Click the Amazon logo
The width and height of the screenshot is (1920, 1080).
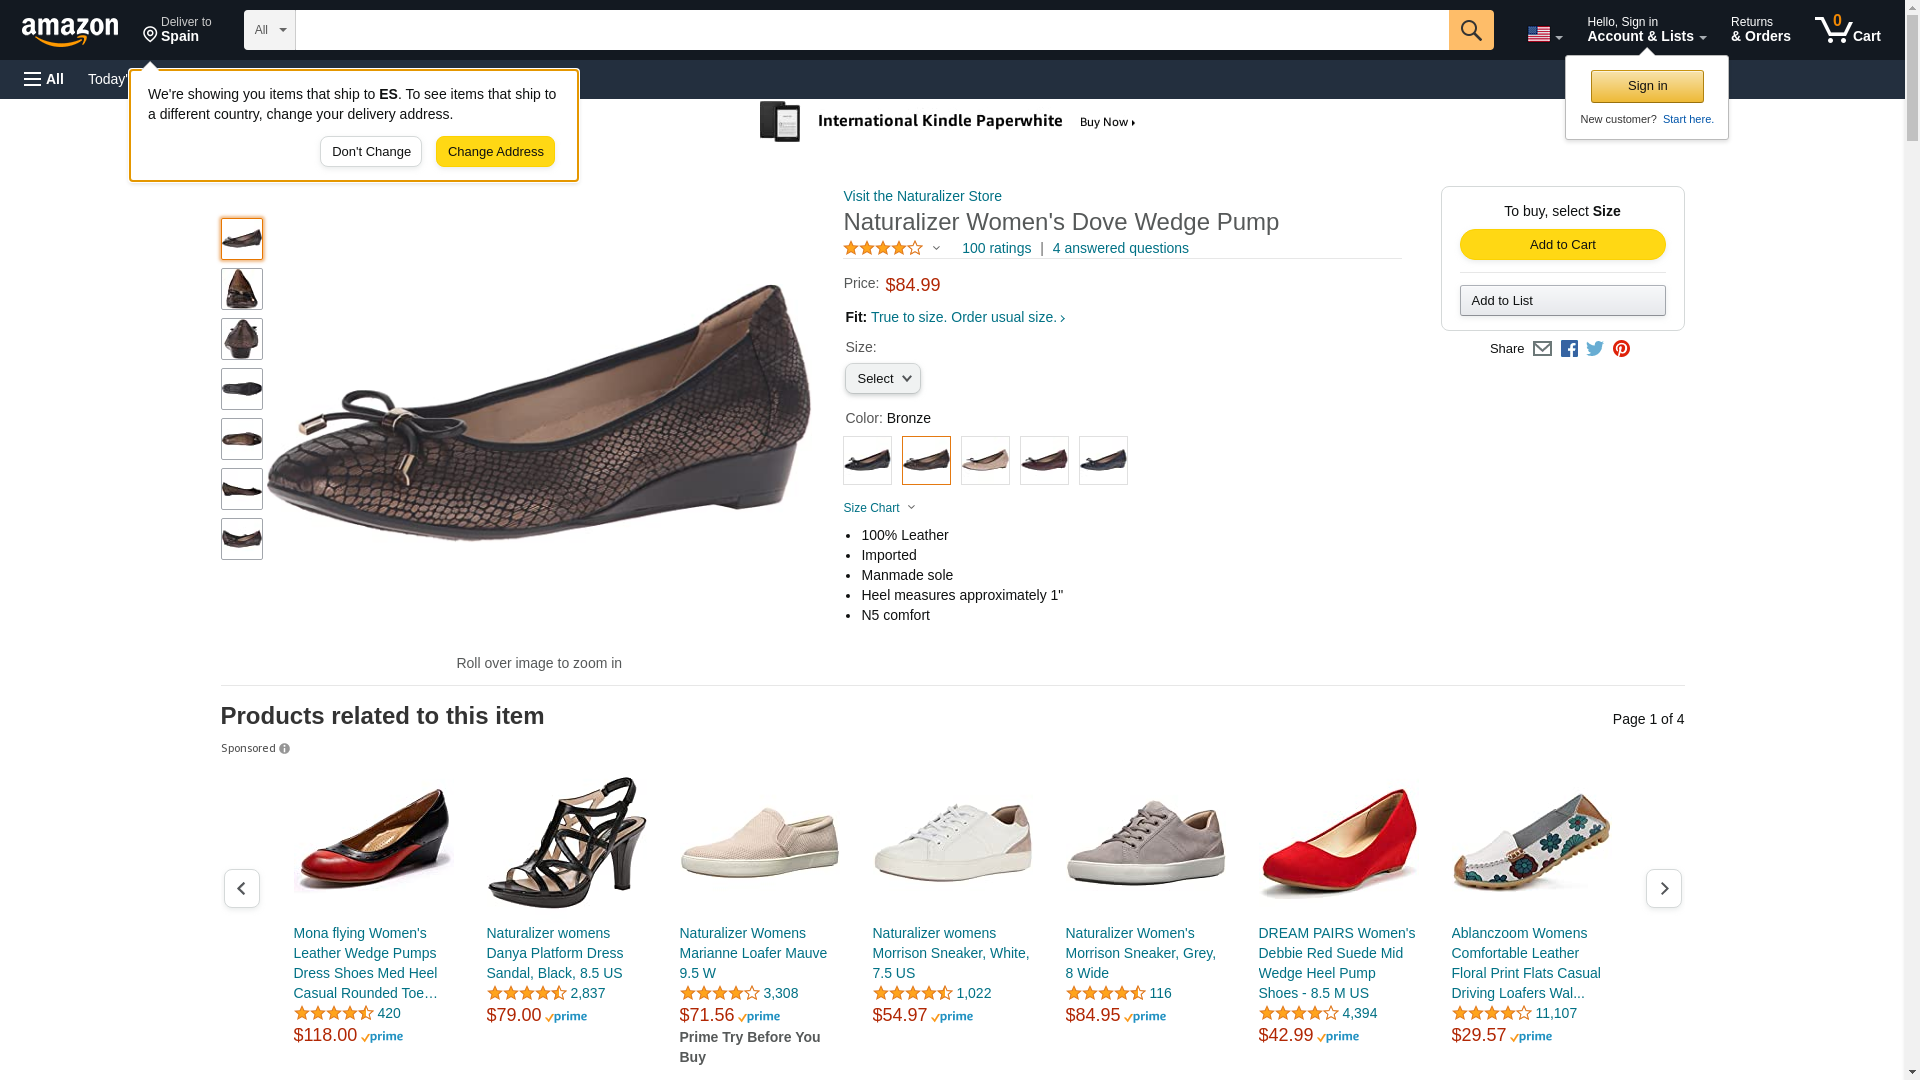pyautogui.click(x=70, y=31)
